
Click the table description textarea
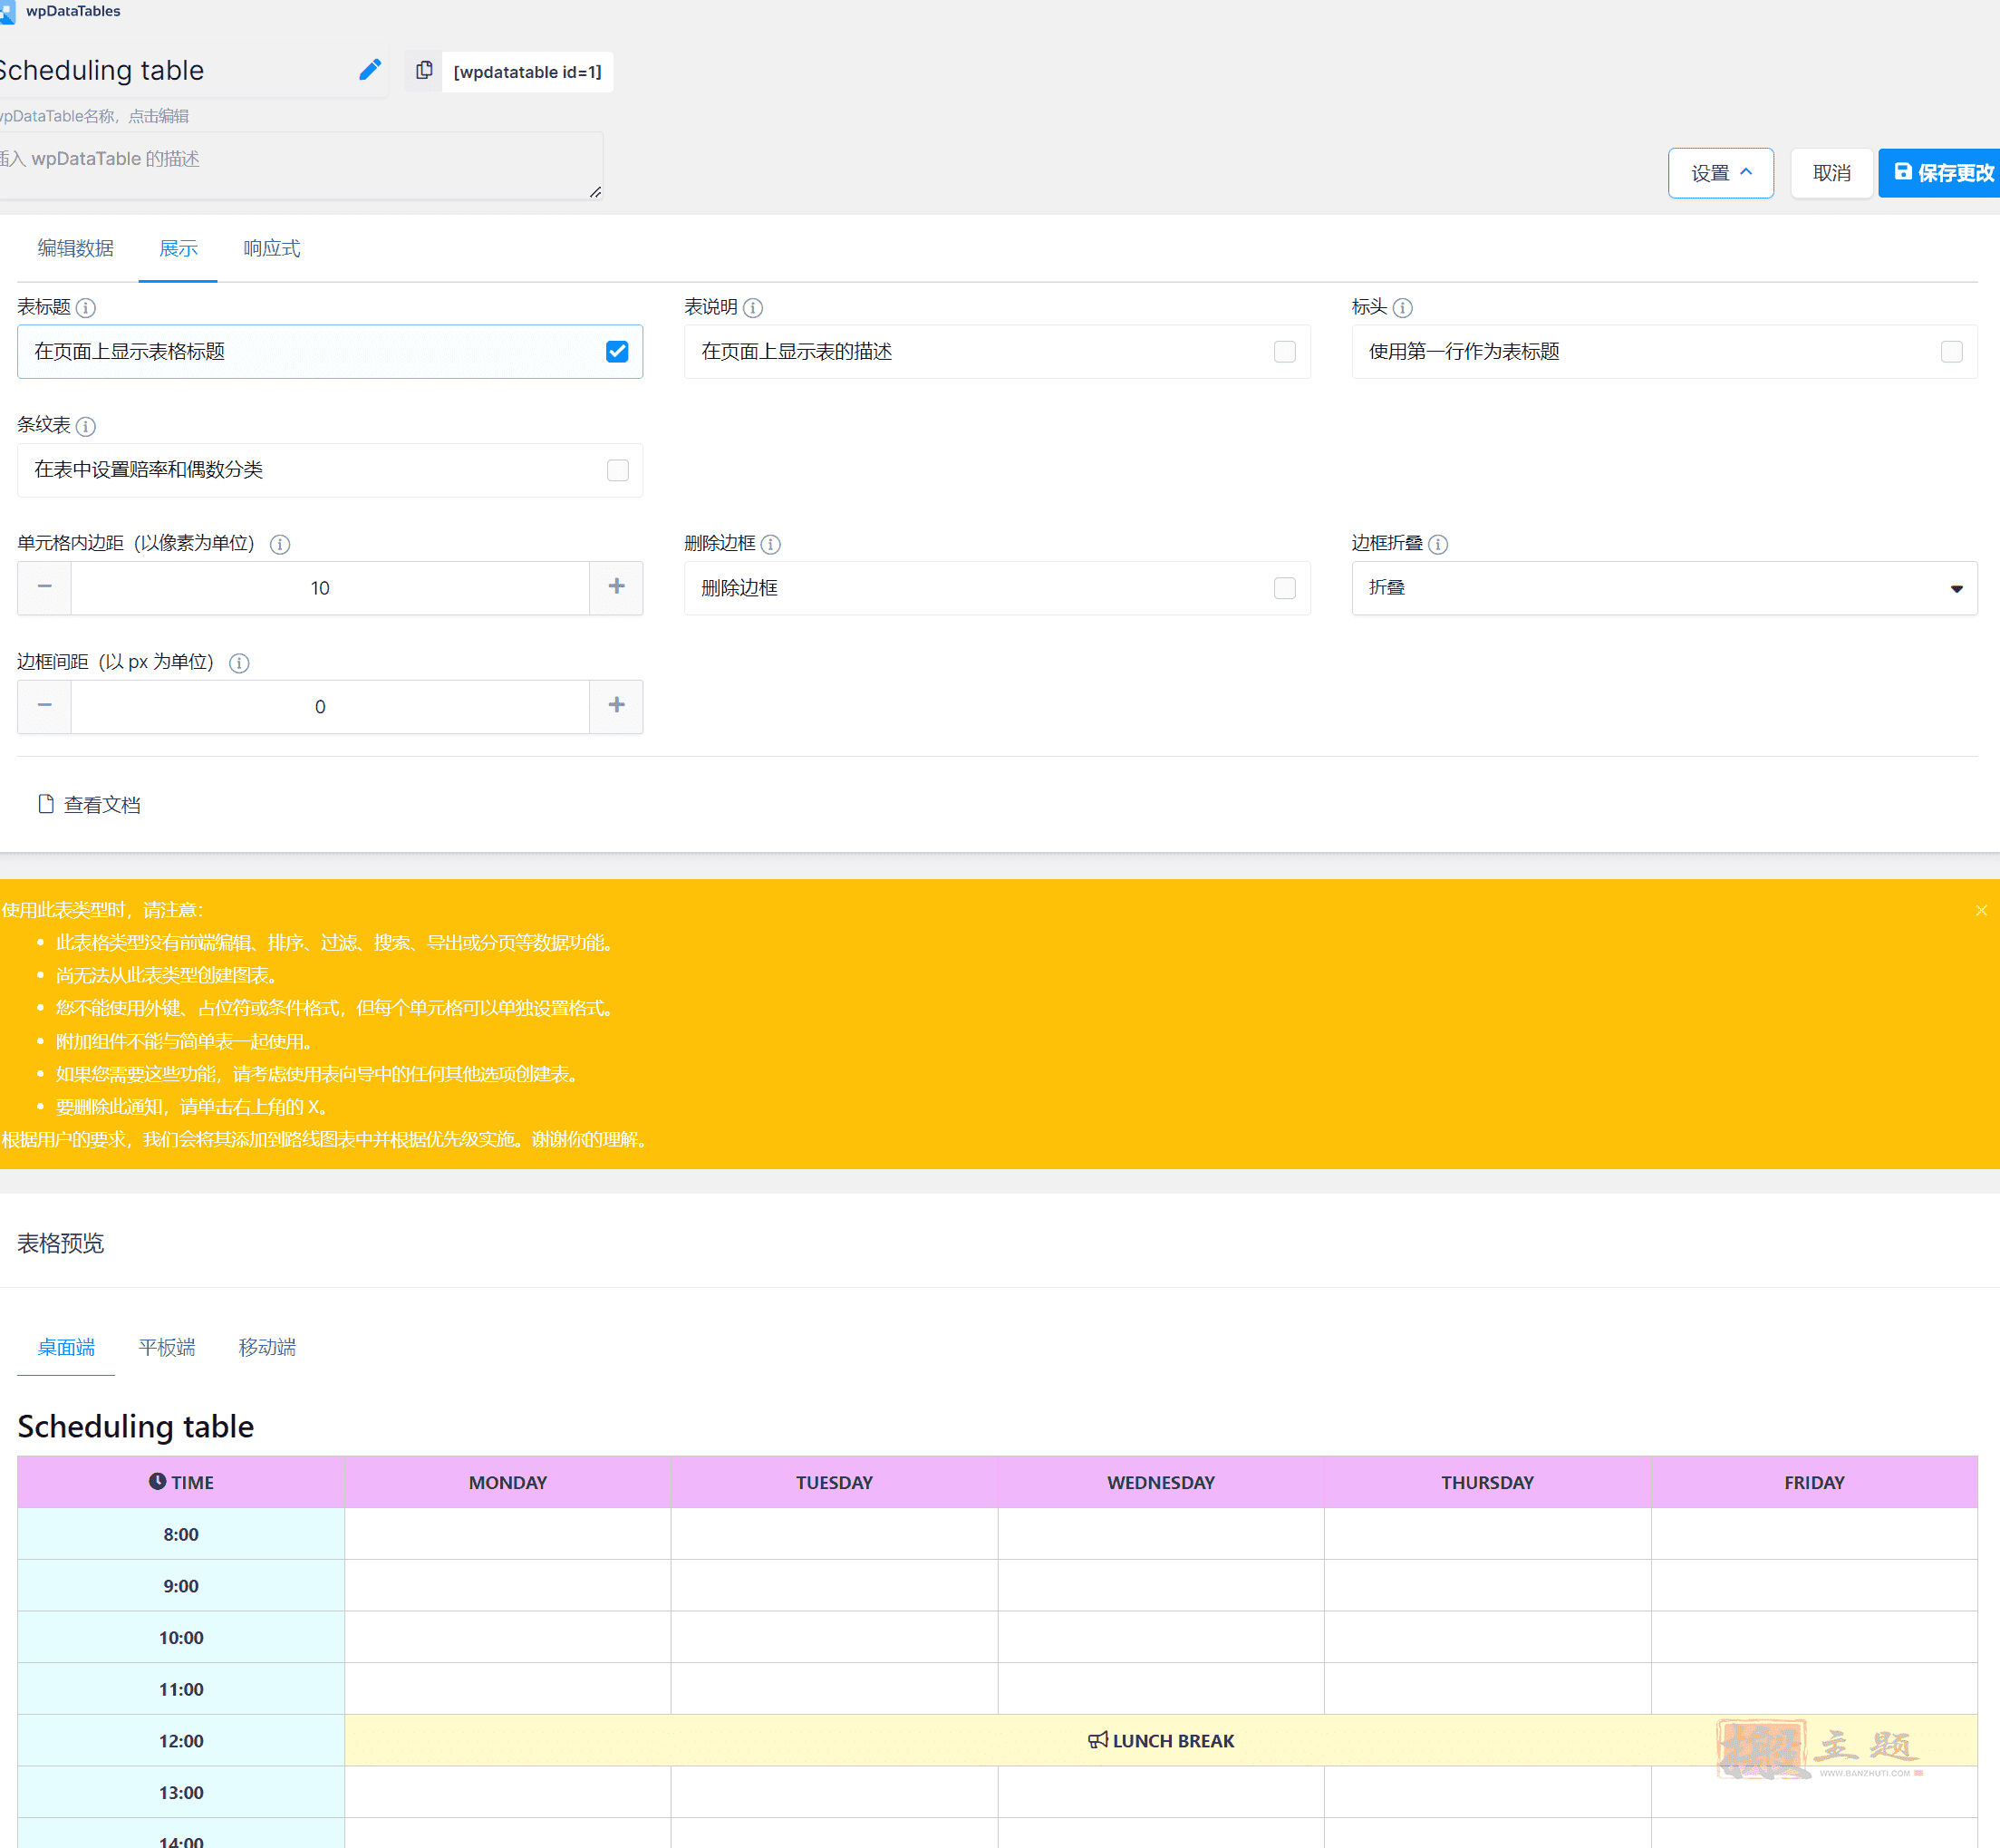click(300, 166)
